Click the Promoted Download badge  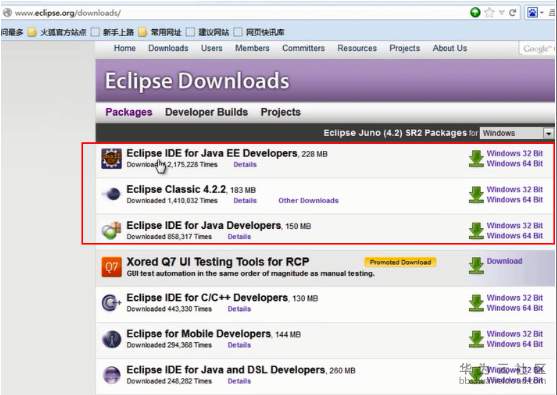(x=400, y=262)
